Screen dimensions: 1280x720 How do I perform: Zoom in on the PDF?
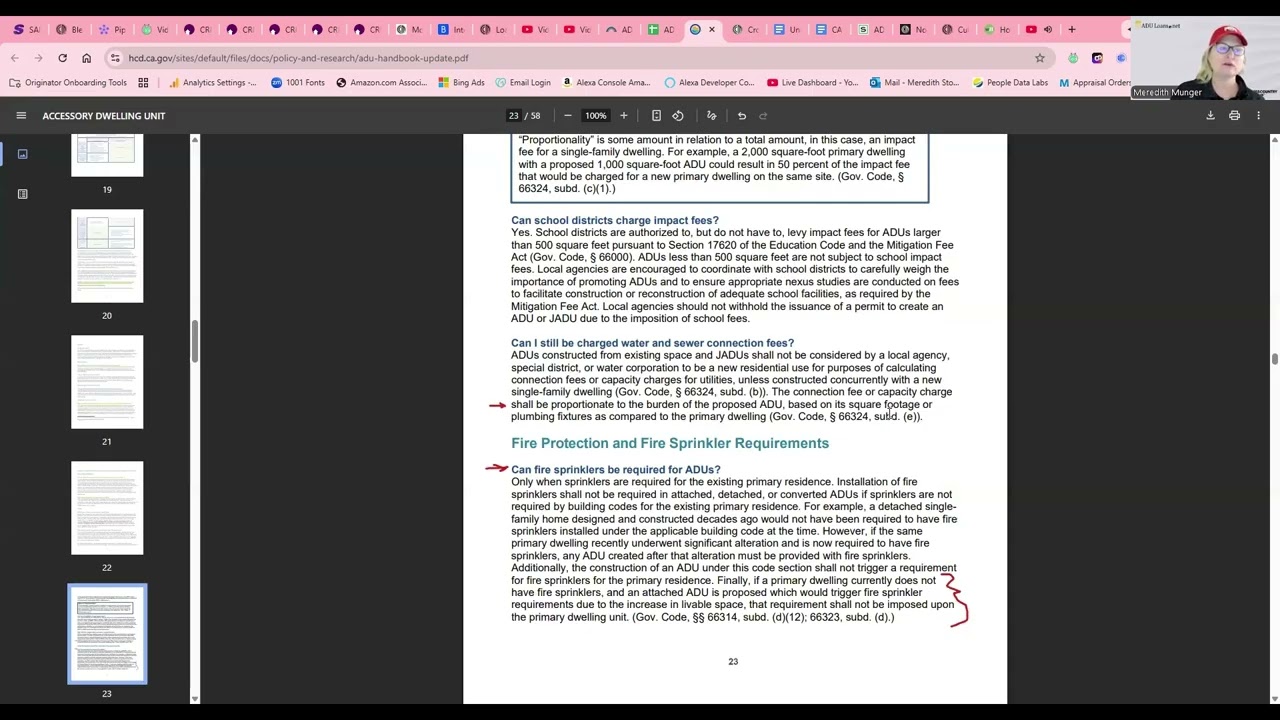coord(623,116)
